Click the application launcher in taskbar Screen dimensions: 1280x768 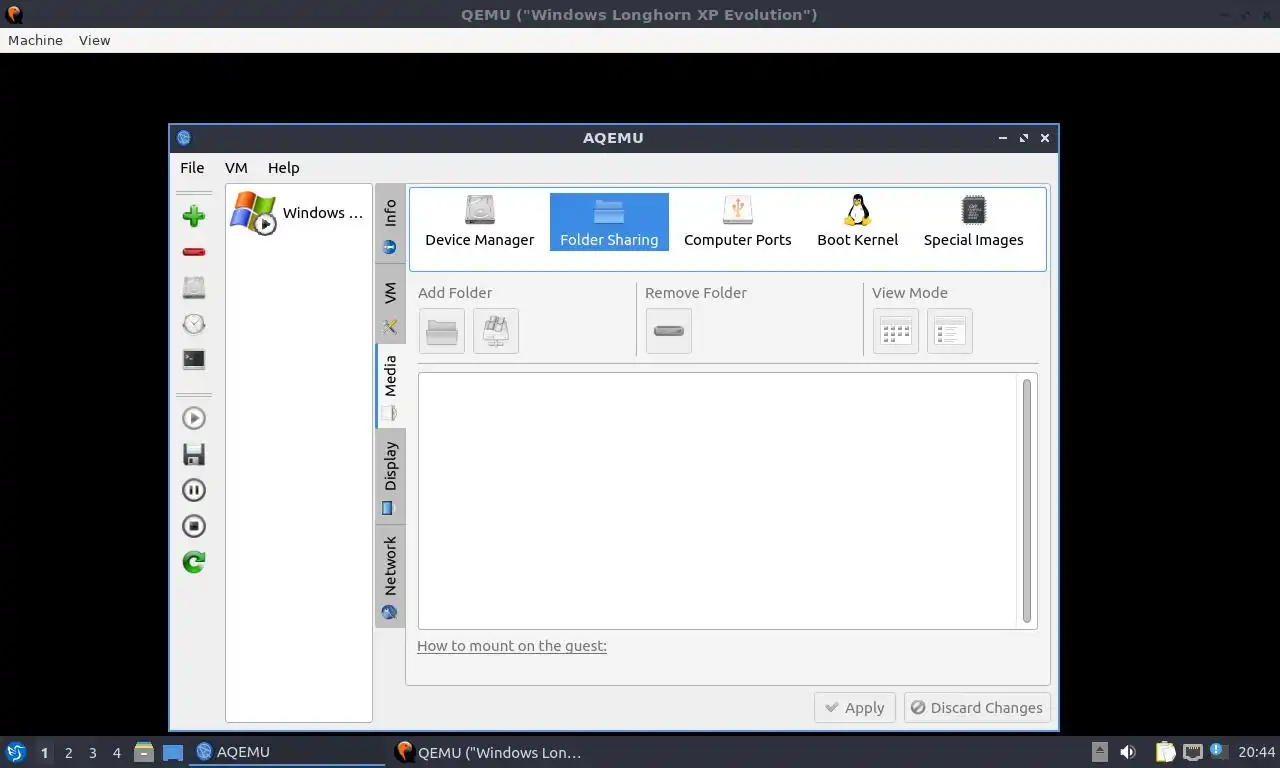15,752
